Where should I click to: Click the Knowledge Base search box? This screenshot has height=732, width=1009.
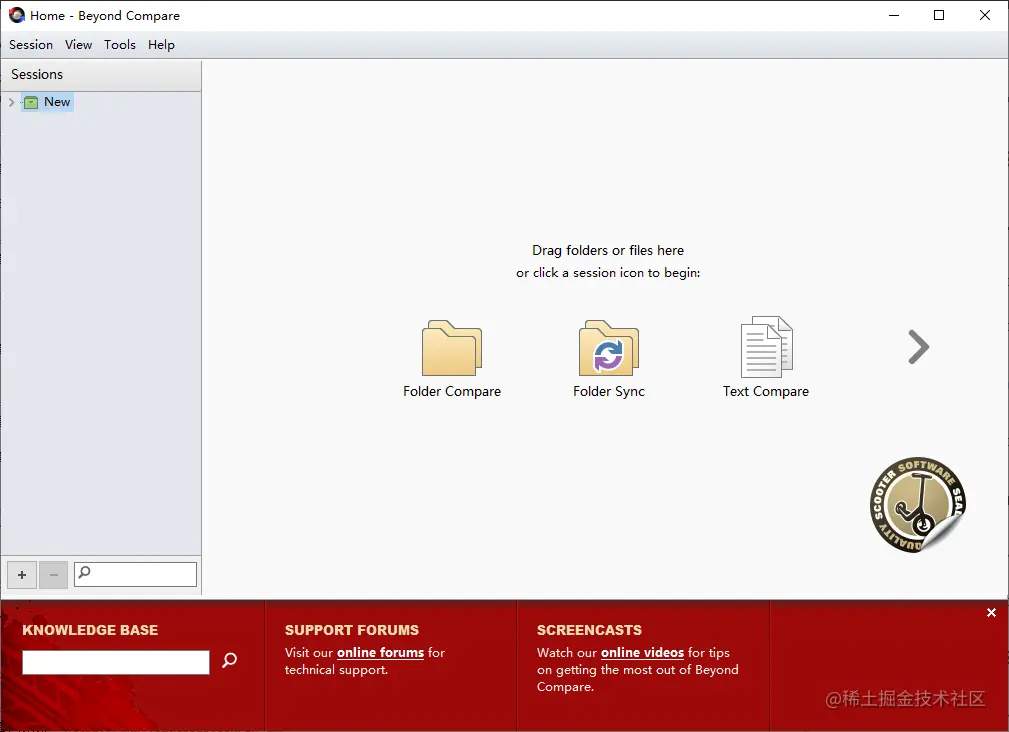click(116, 662)
